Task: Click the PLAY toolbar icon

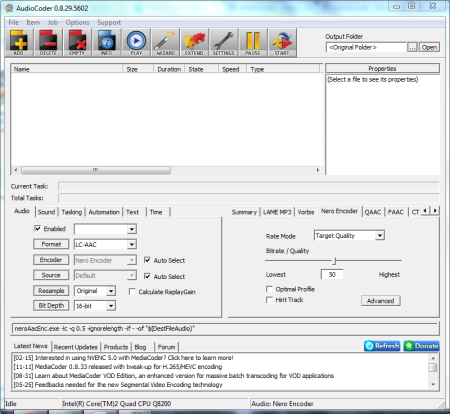Action: pos(136,43)
